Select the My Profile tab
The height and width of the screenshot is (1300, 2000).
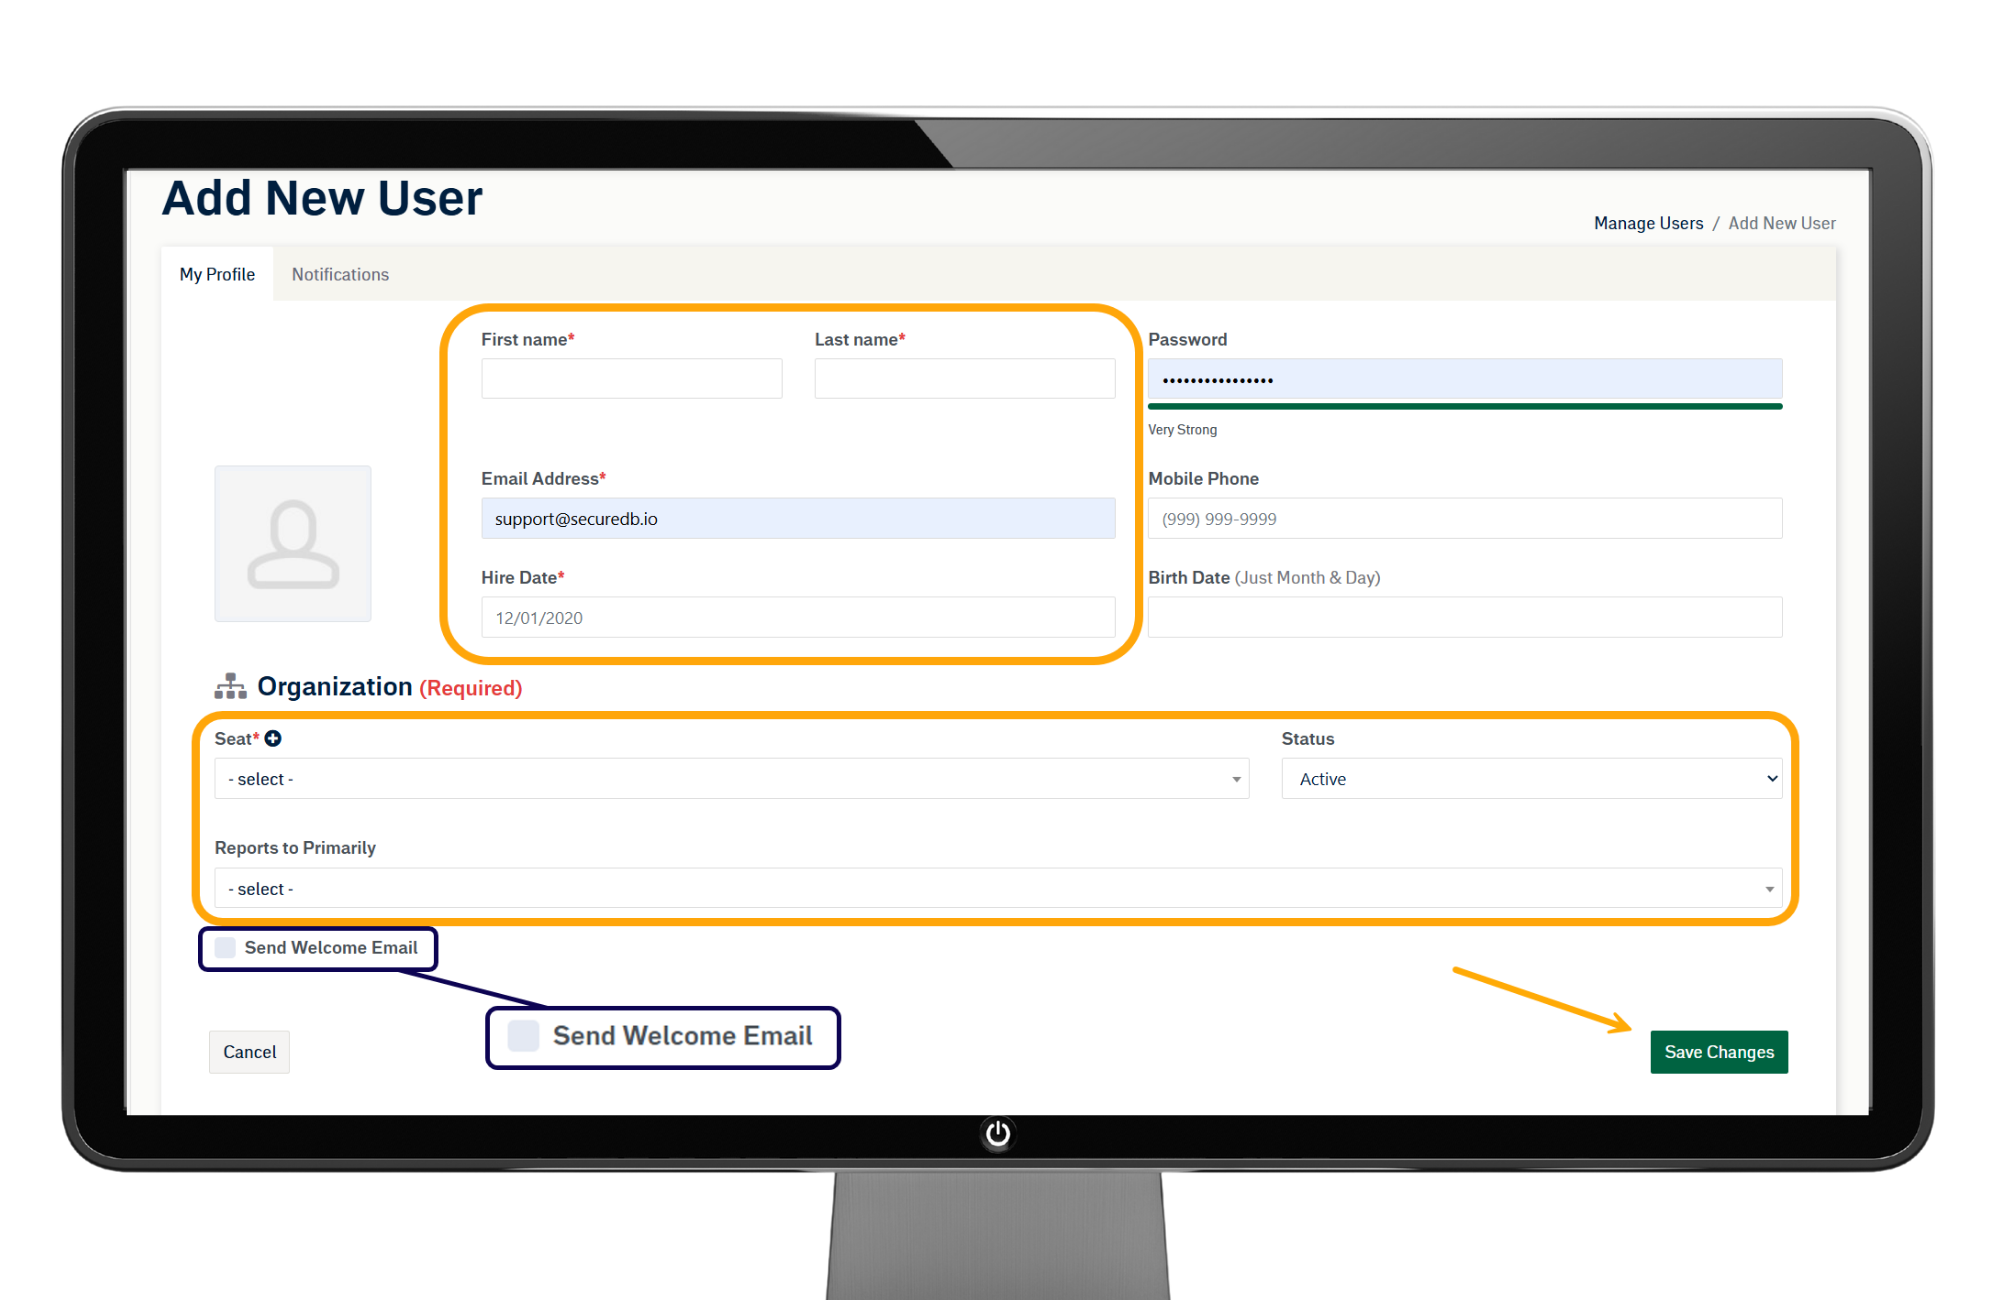click(217, 274)
